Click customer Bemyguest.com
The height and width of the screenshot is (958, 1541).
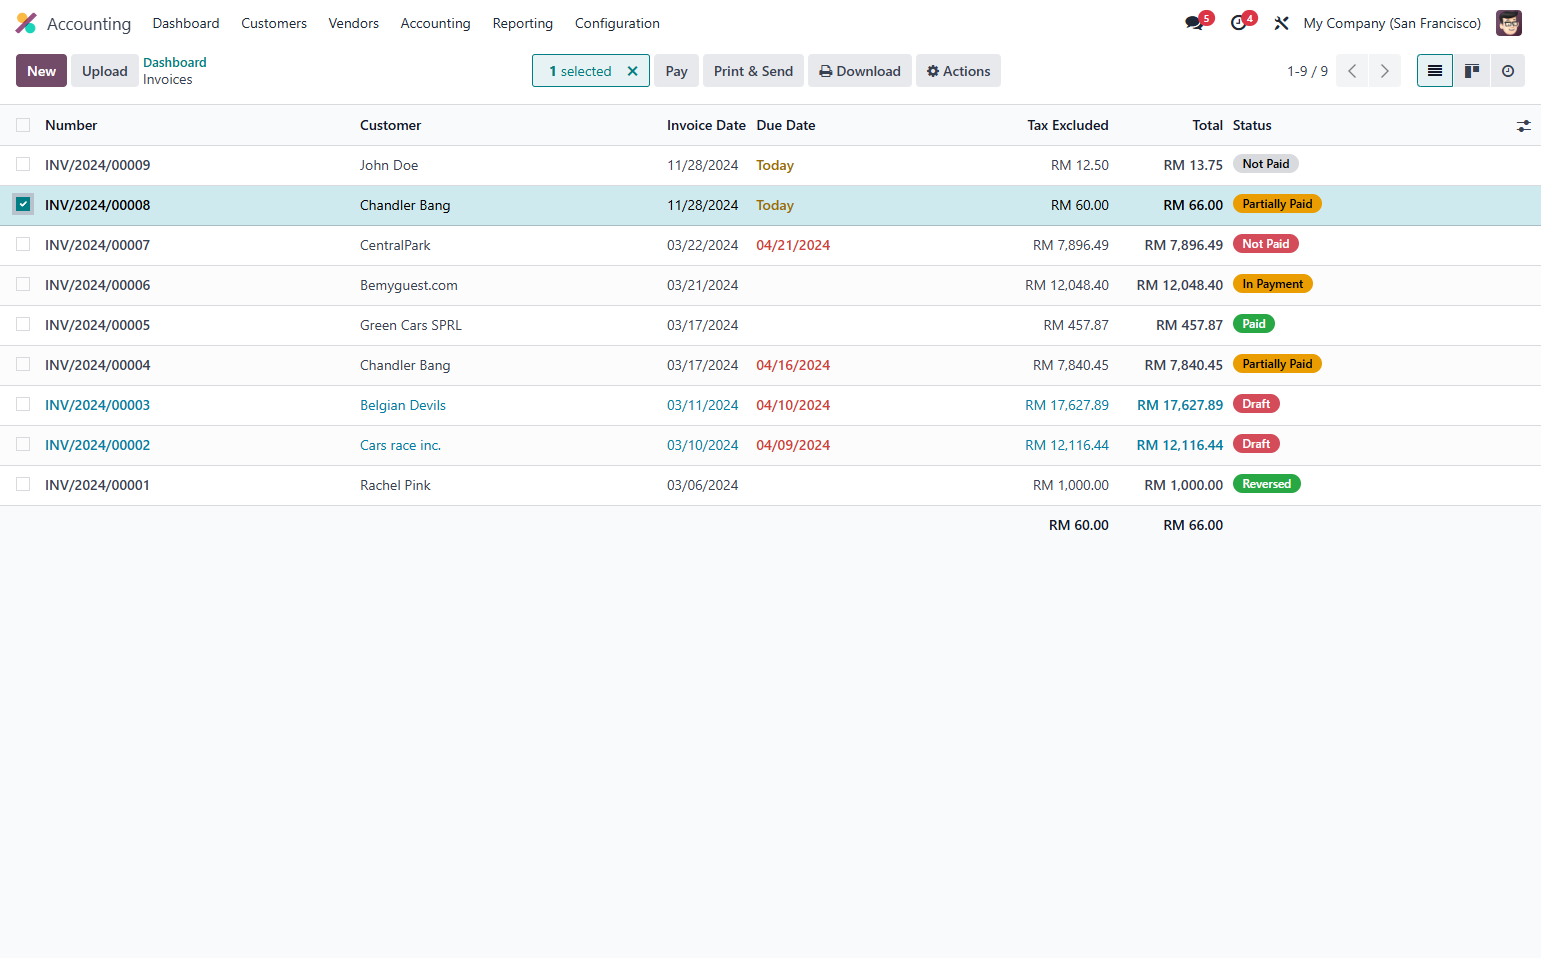[x=409, y=285]
